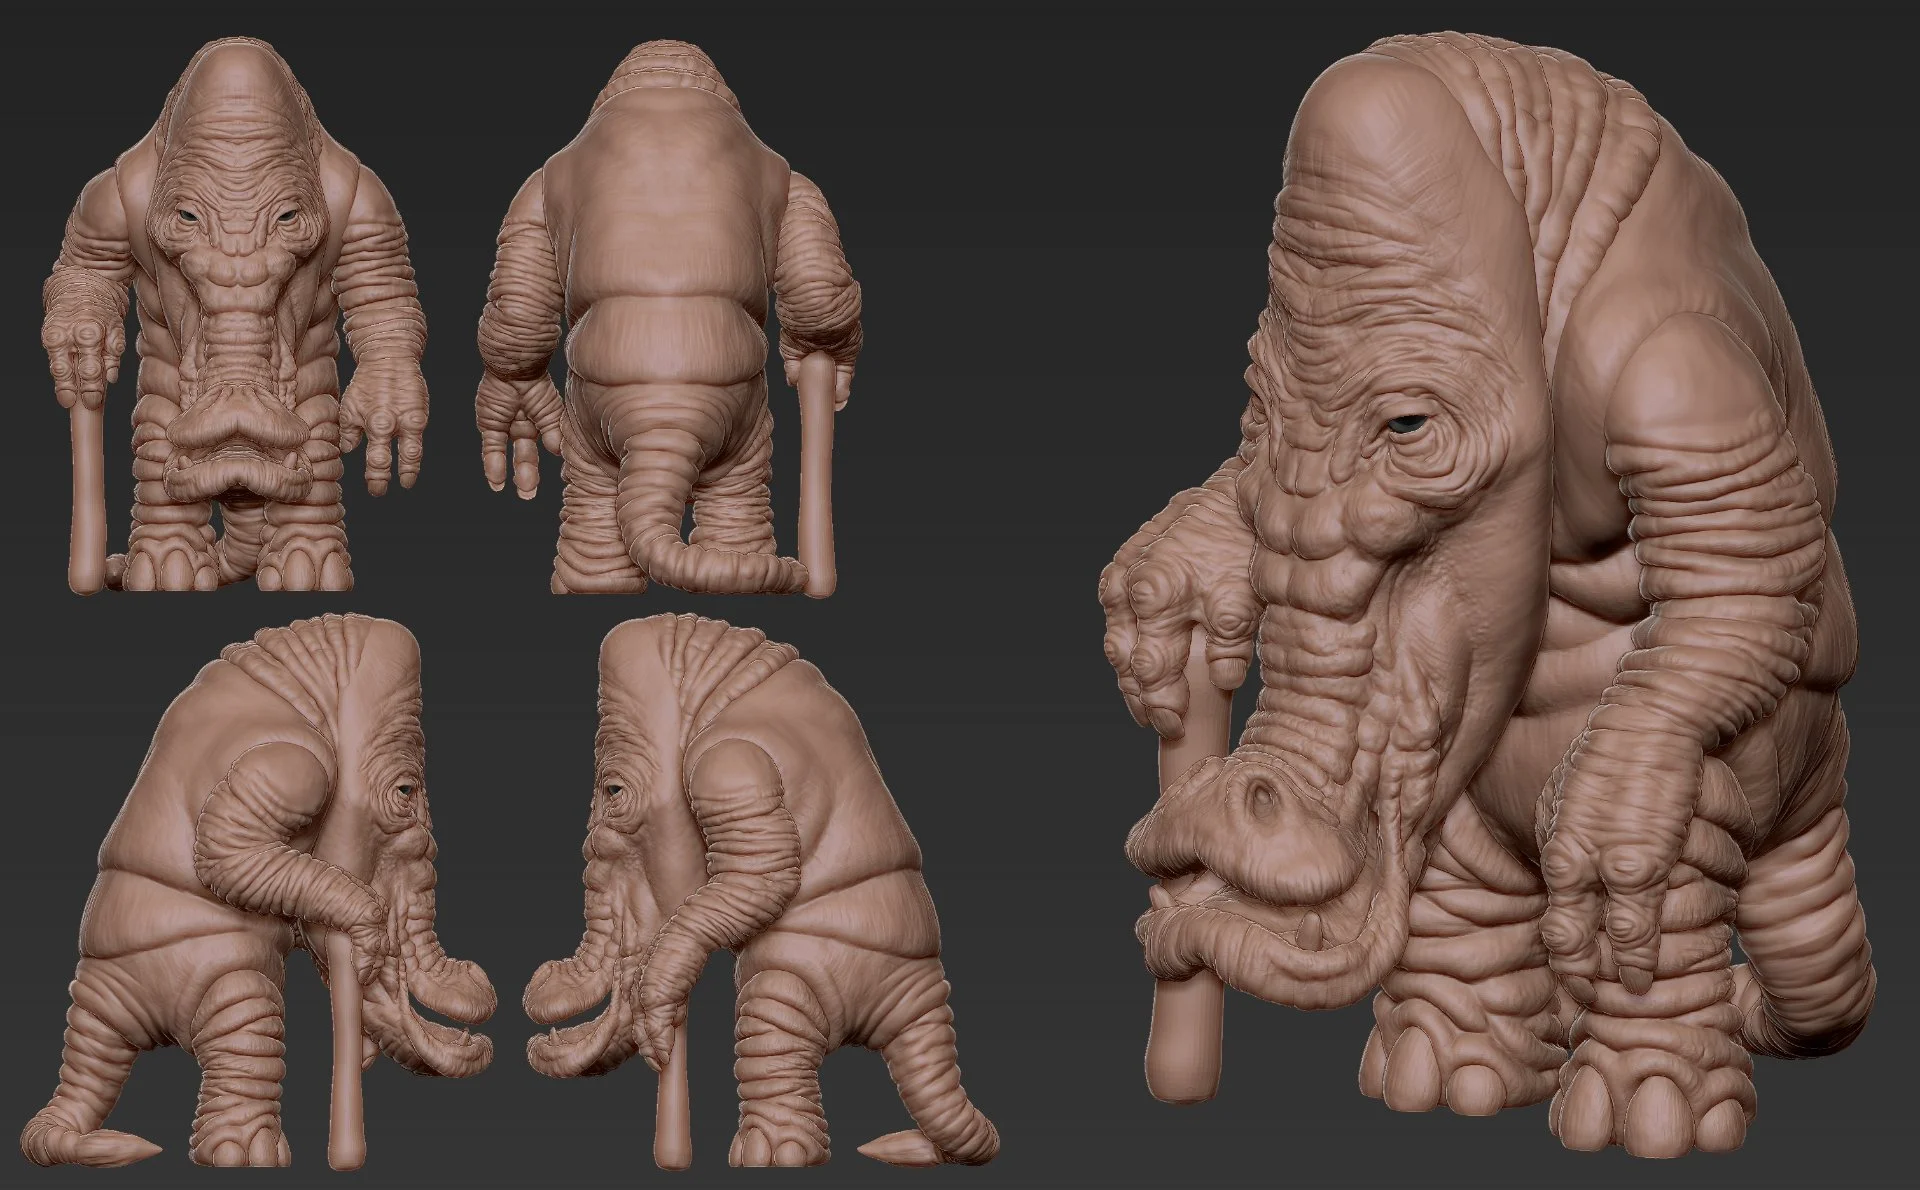Click the dangling free hand in front-view render

[x=380, y=420]
